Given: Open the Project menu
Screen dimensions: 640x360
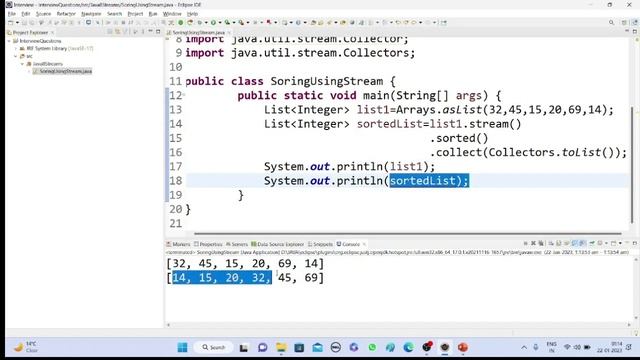Looking at the screenshot, I should (x=135, y=14).
